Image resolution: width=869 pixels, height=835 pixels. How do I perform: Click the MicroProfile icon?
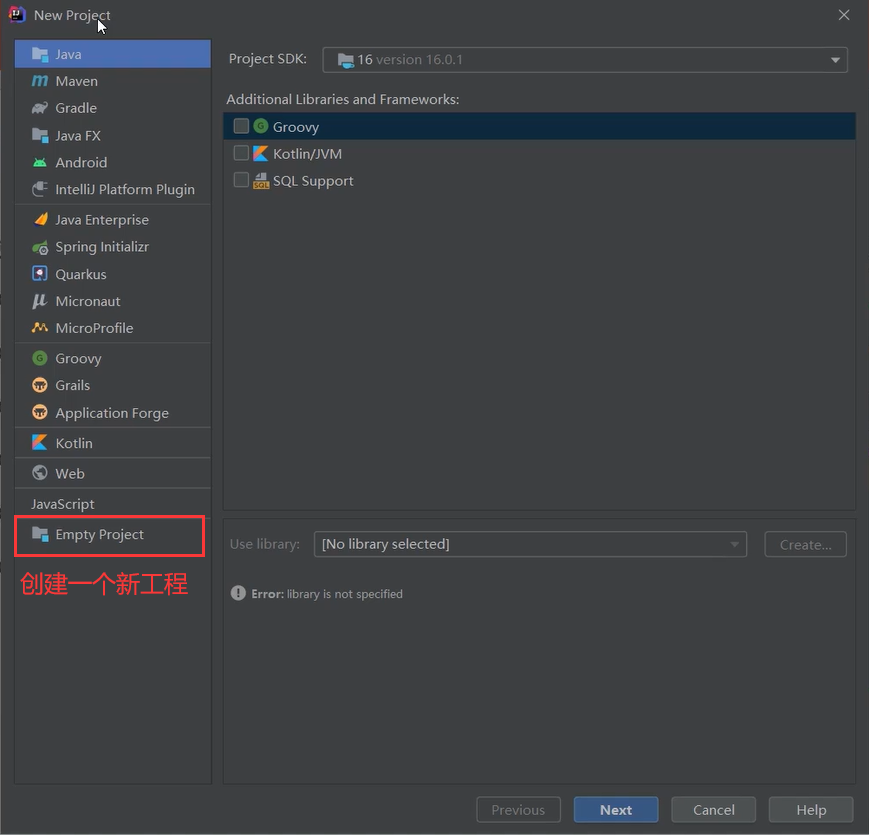40,328
